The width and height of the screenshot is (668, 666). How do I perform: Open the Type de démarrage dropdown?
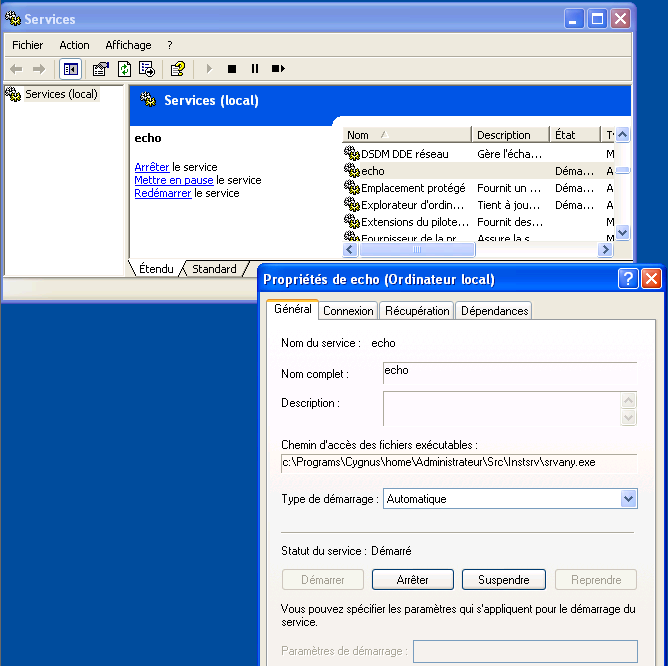tap(628, 498)
